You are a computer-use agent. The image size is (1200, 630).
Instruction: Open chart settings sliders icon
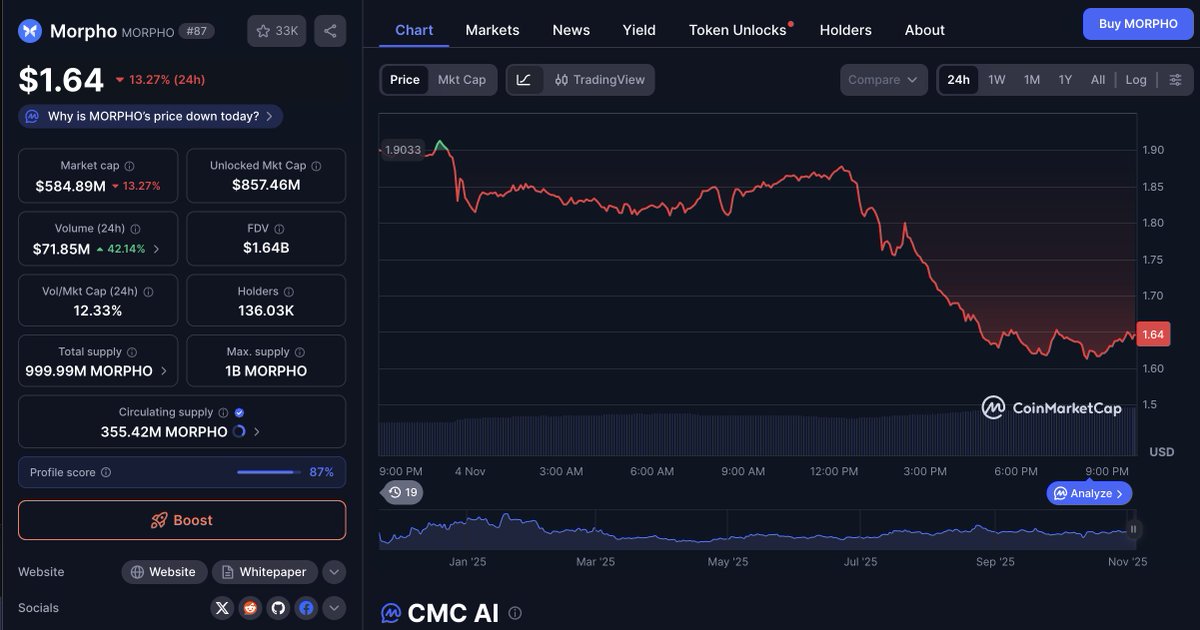point(1175,80)
